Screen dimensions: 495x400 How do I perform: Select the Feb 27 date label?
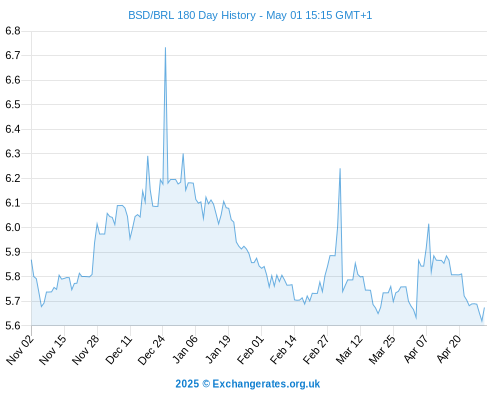(x=316, y=349)
